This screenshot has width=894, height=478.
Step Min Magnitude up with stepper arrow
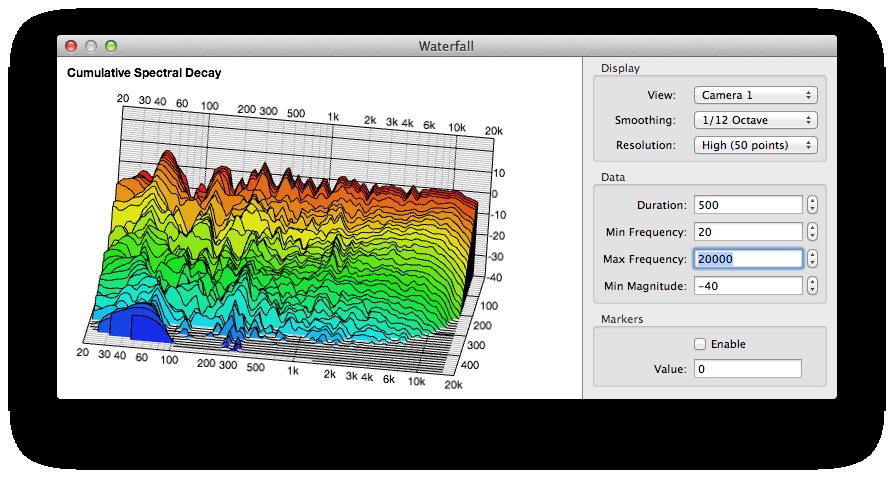pyautogui.click(x=812, y=282)
